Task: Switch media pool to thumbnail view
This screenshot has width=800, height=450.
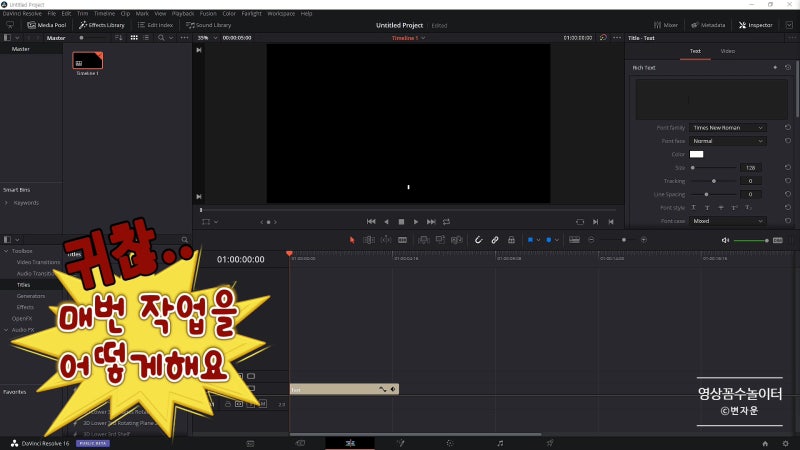Action: (x=134, y=38)
